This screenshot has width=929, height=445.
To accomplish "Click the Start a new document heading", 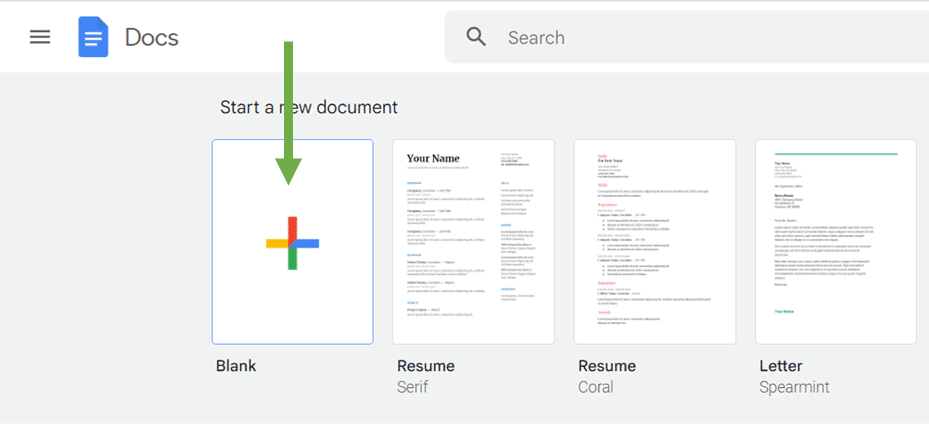I will coord(309,107).
